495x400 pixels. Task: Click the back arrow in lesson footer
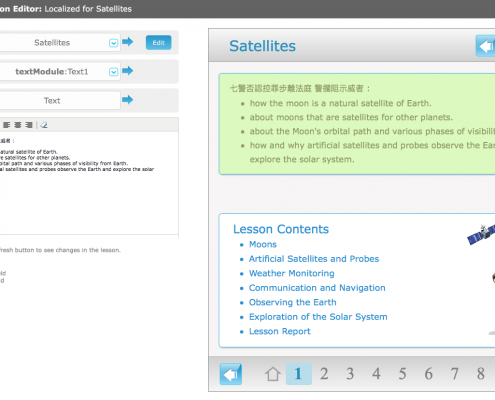[x=231, y=374]
